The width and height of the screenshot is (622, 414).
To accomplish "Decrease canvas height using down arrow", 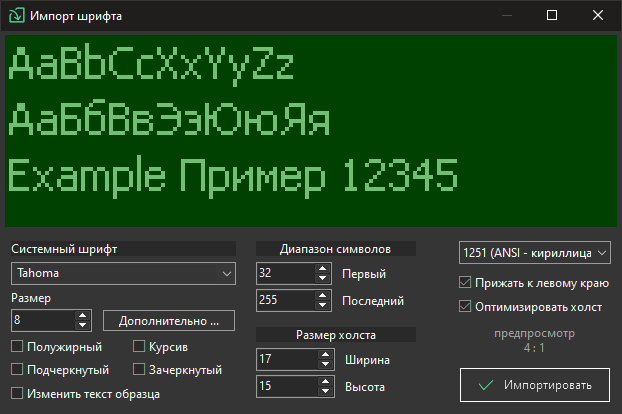I will coord(322,391).
